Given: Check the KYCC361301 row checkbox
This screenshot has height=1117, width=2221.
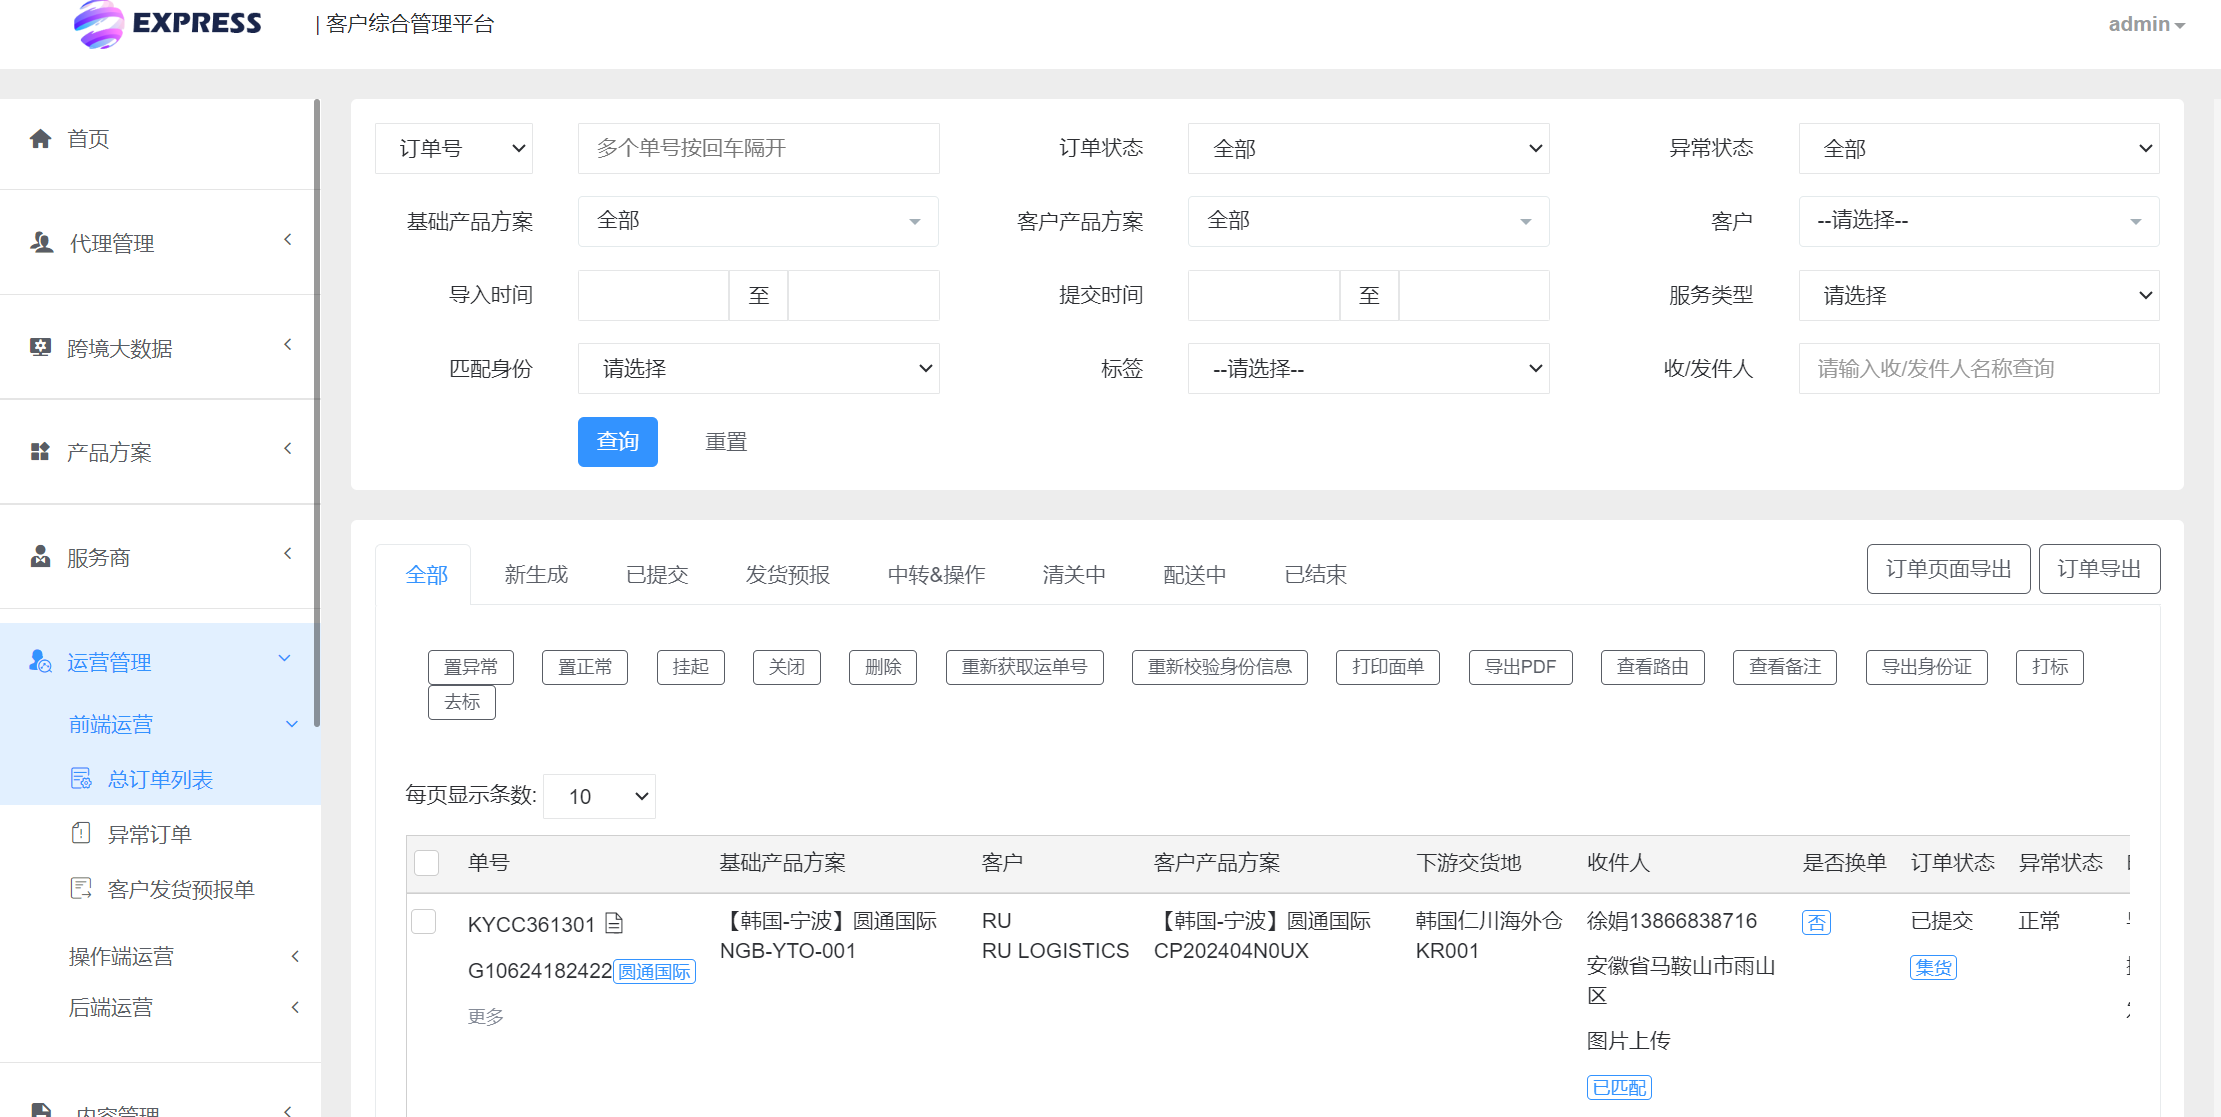Looking at the screenshot, I should [x=424, y=922].
